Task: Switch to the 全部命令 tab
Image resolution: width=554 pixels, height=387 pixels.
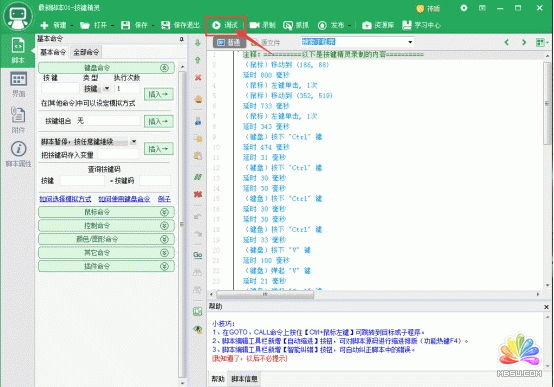Action: tap(86, 52)
